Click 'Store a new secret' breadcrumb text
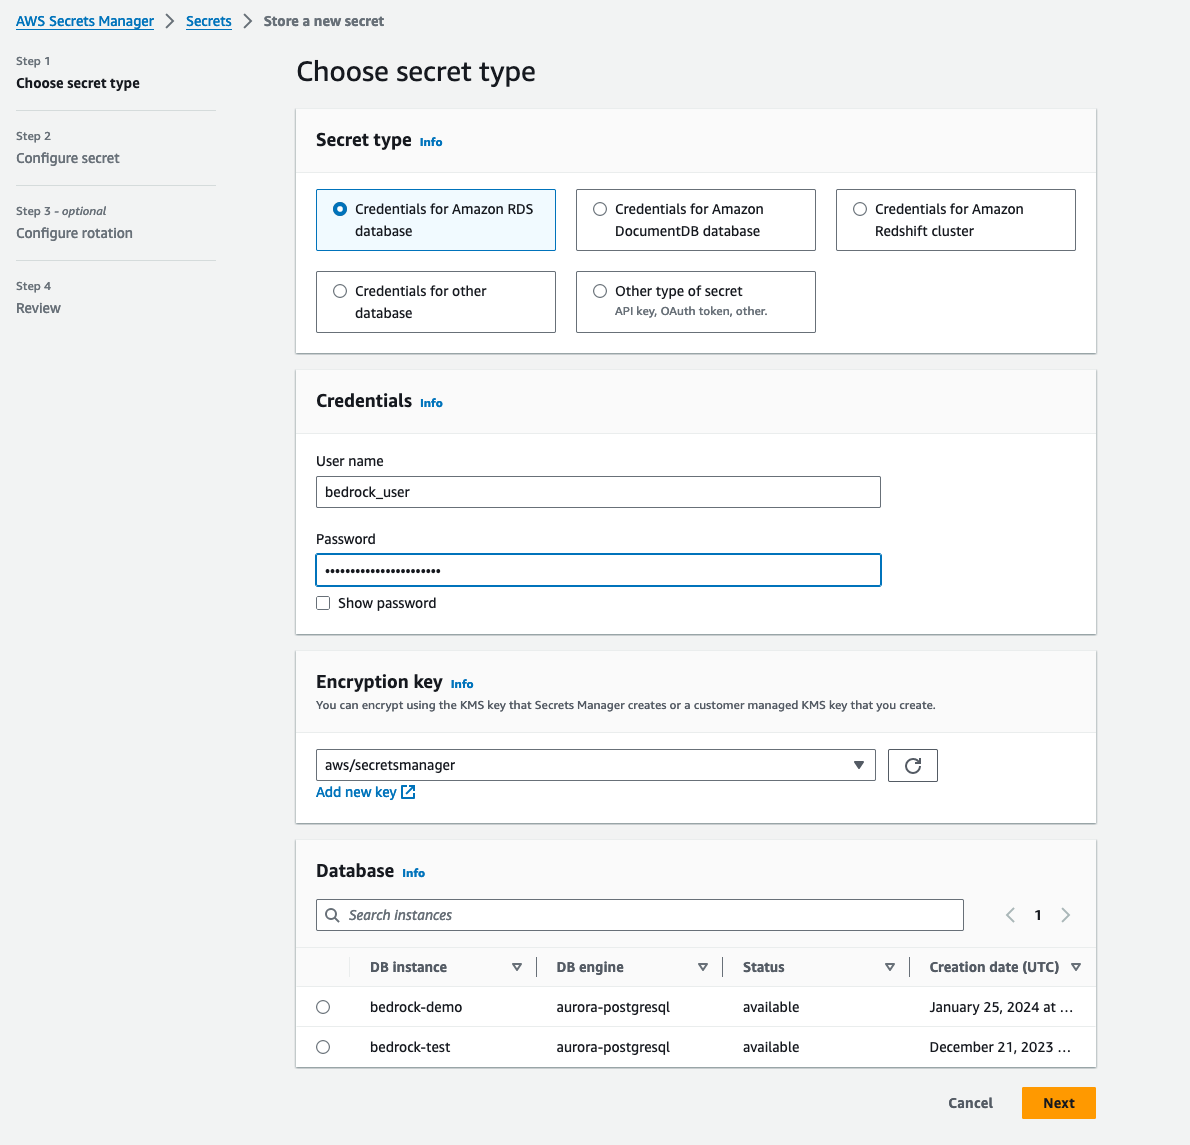The height and width of the screenshot is (1145, 1190). (324, 21)
